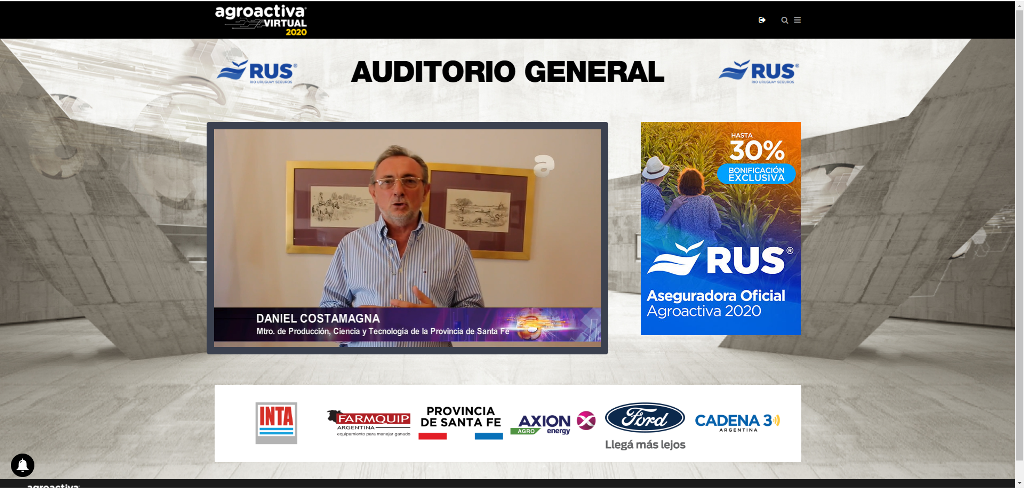Open the RUS 30% bonificación ad banner
The width and height of the screenshot is (1024, 488).
pyautogui.click(x=720, y=228)
